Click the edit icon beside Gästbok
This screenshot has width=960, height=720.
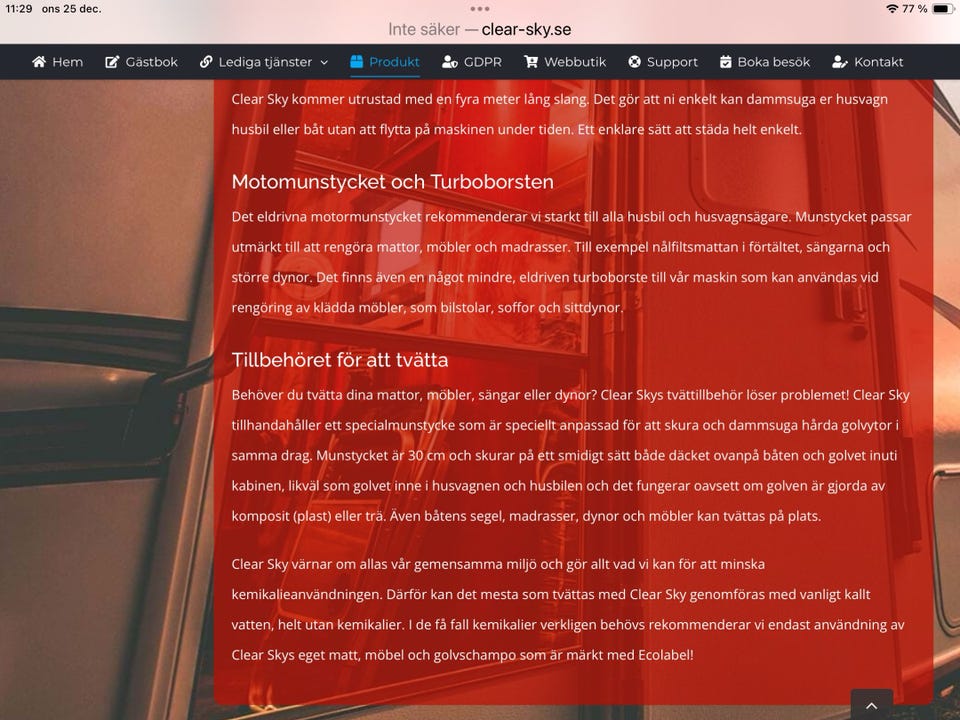coord(112,62)
